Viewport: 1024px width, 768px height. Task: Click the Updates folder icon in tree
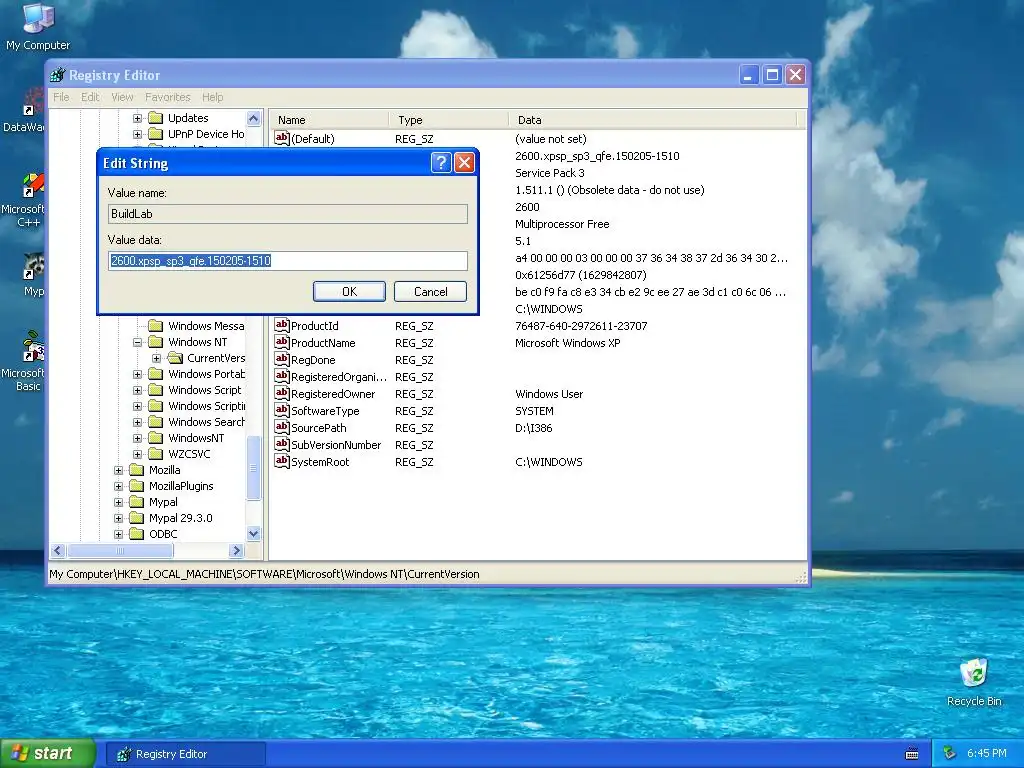tap(155, 118)
